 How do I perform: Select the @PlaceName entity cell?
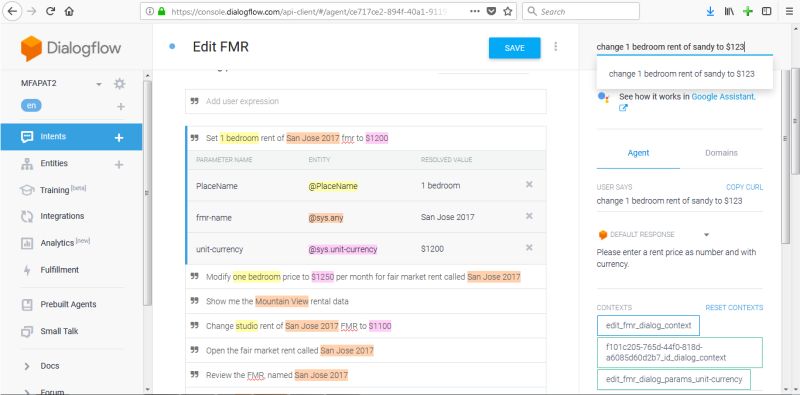click(x=333, y=186)
